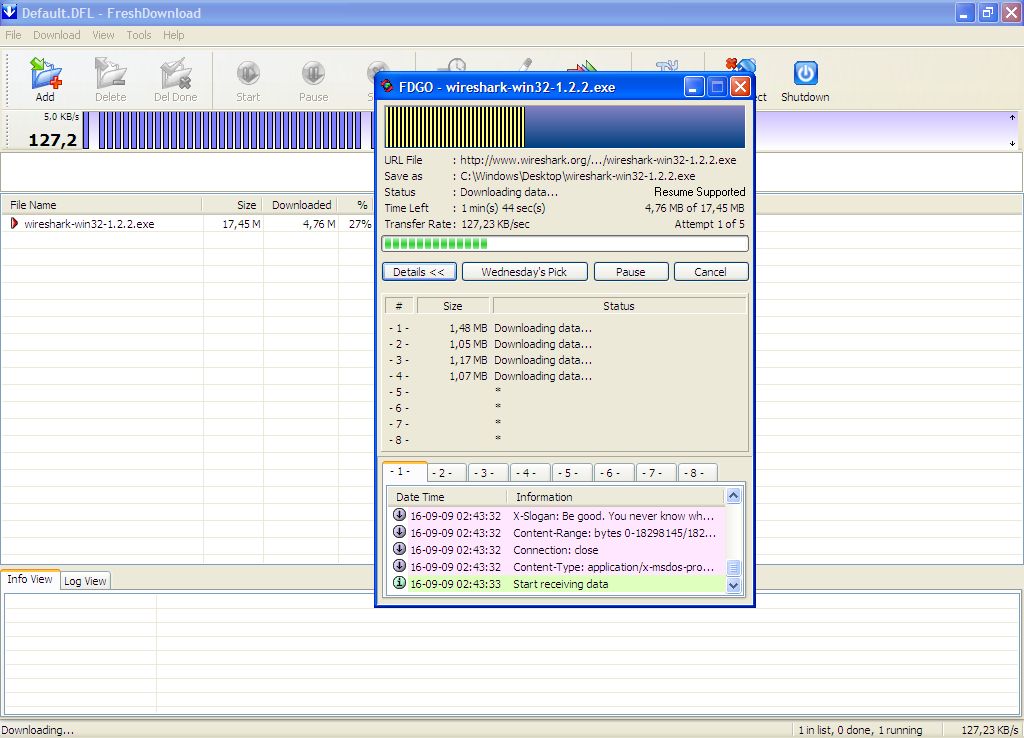Click the download icon of Connection: close entry
This screenshot has height=738, width=1024.
click(x=399, y=549)
